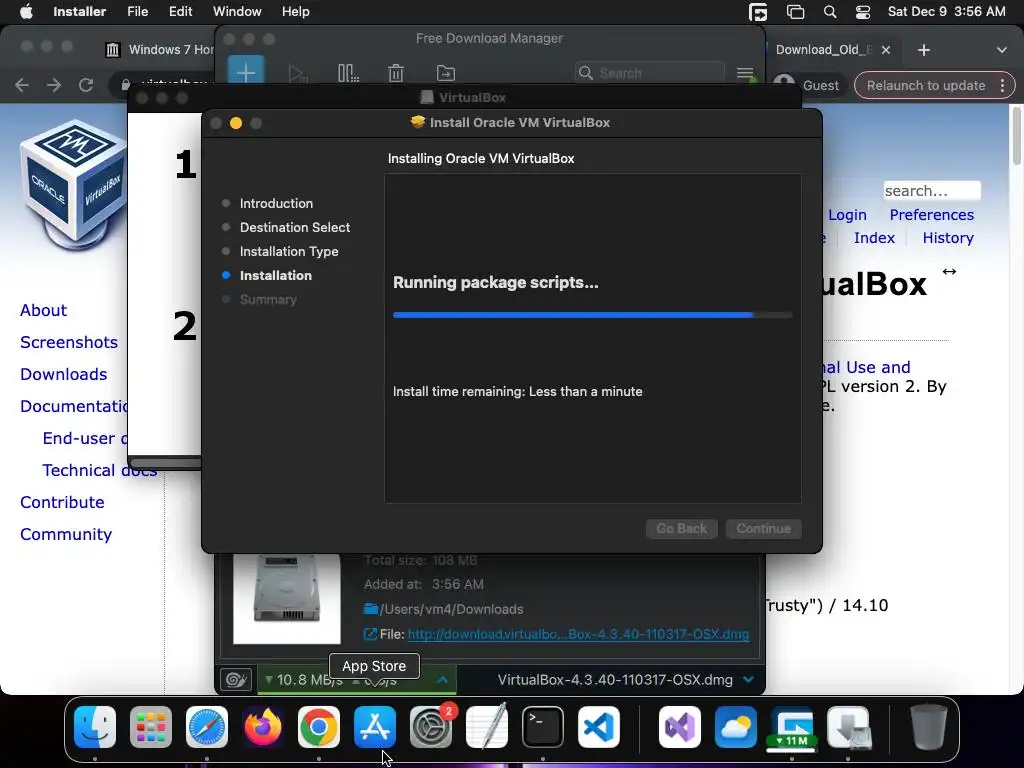1024x768 pixels.
Task: Open Safari from the Dock
Action: 207,727
